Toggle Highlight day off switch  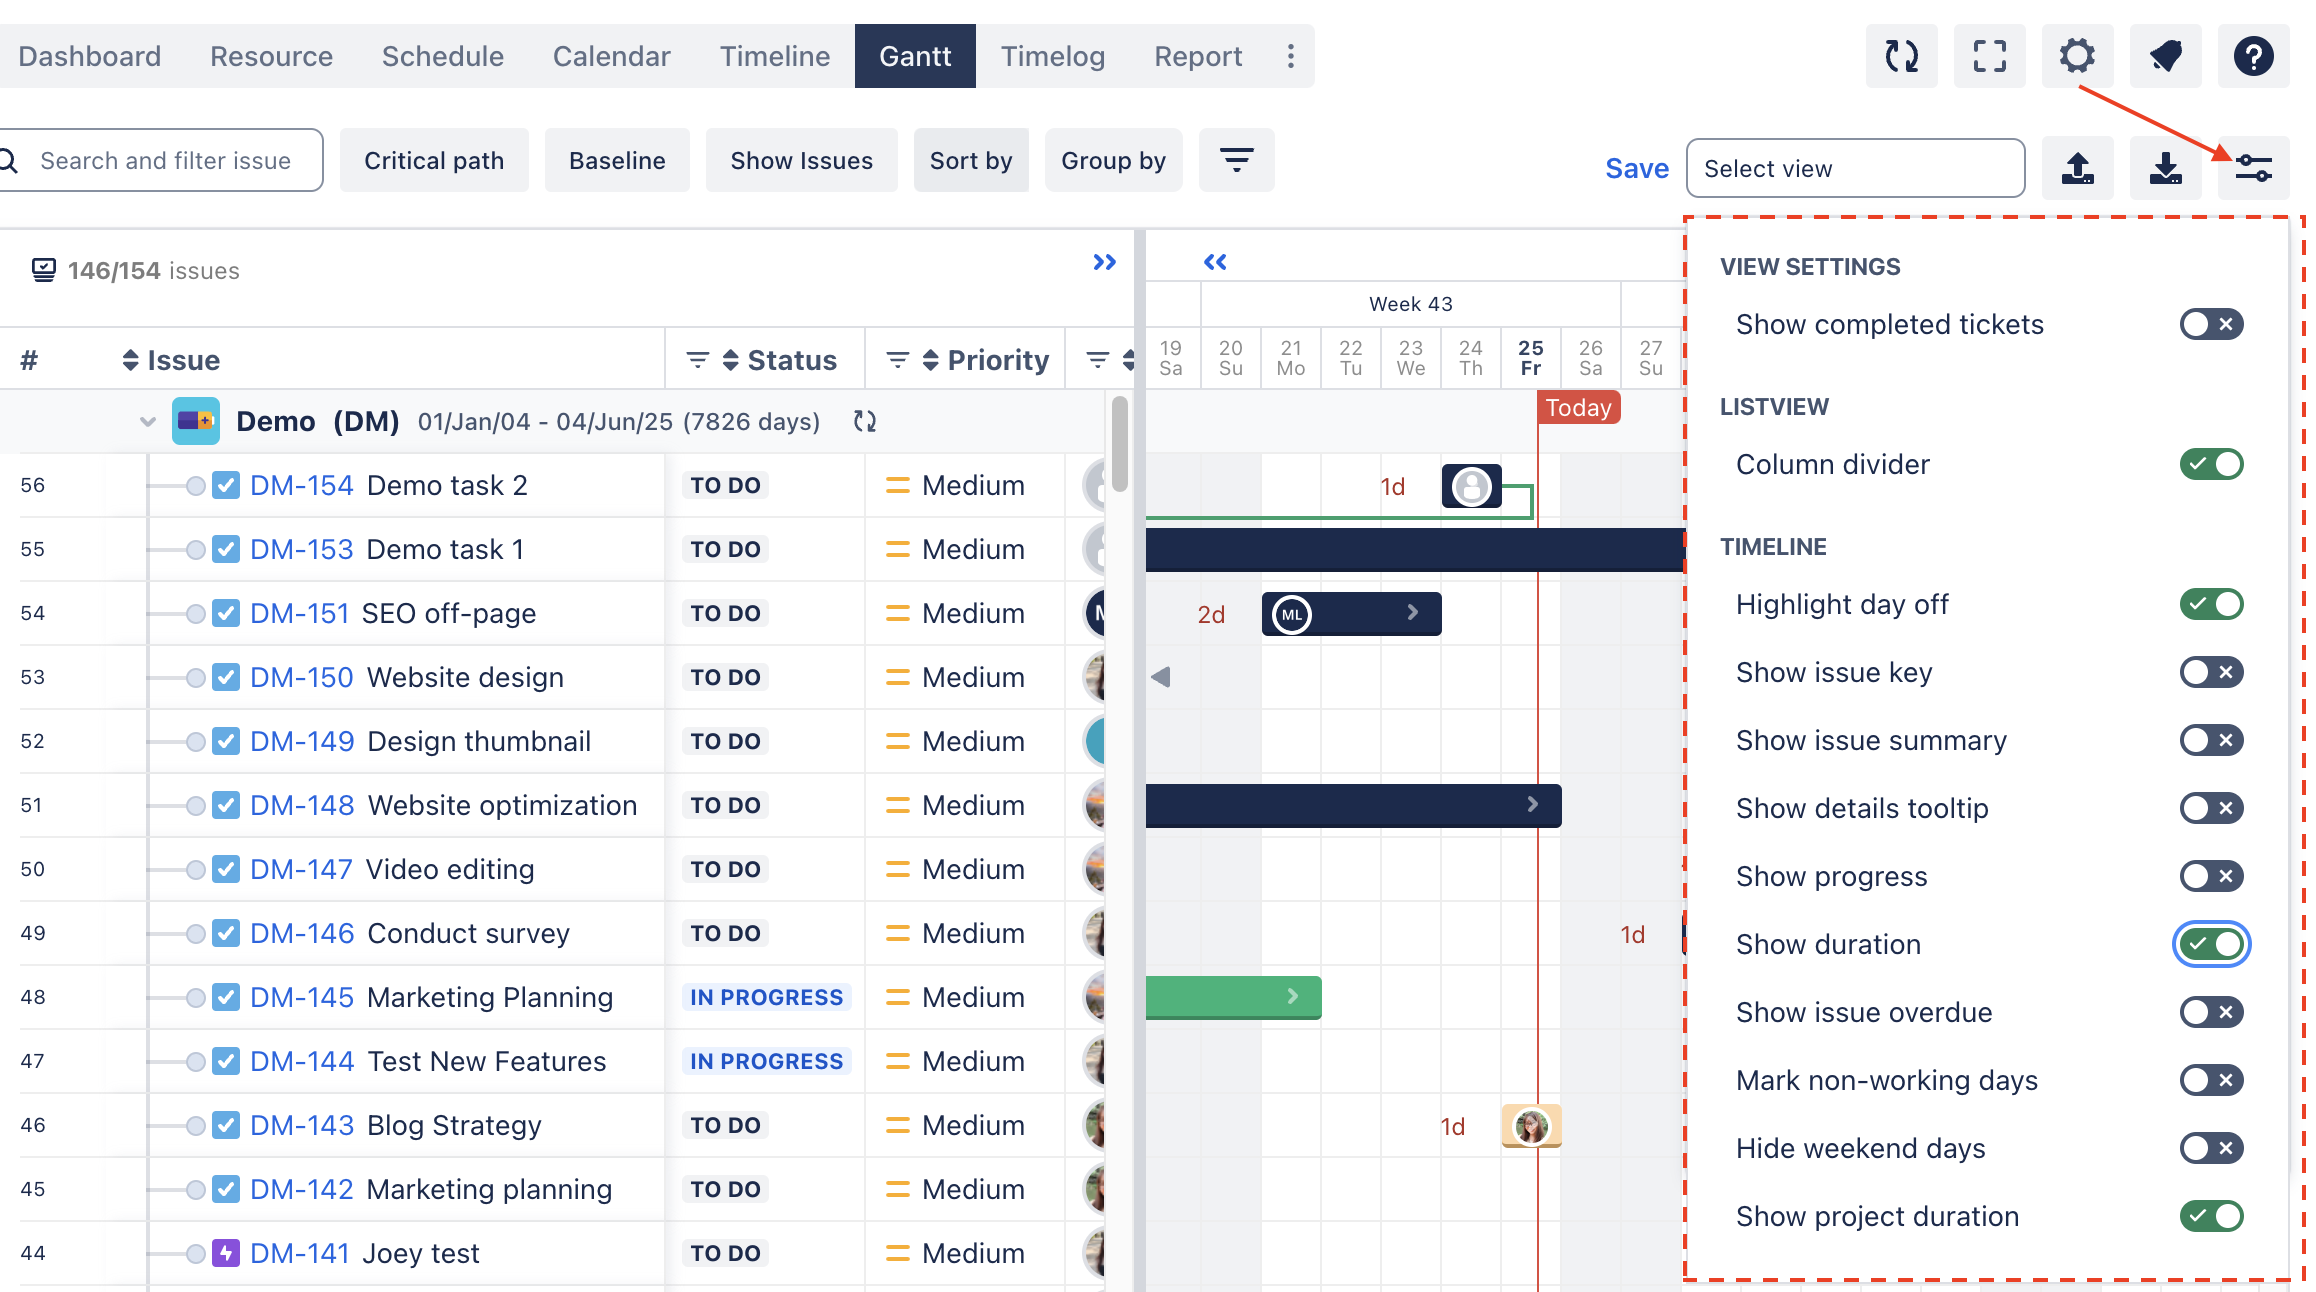pos(2211,604)
